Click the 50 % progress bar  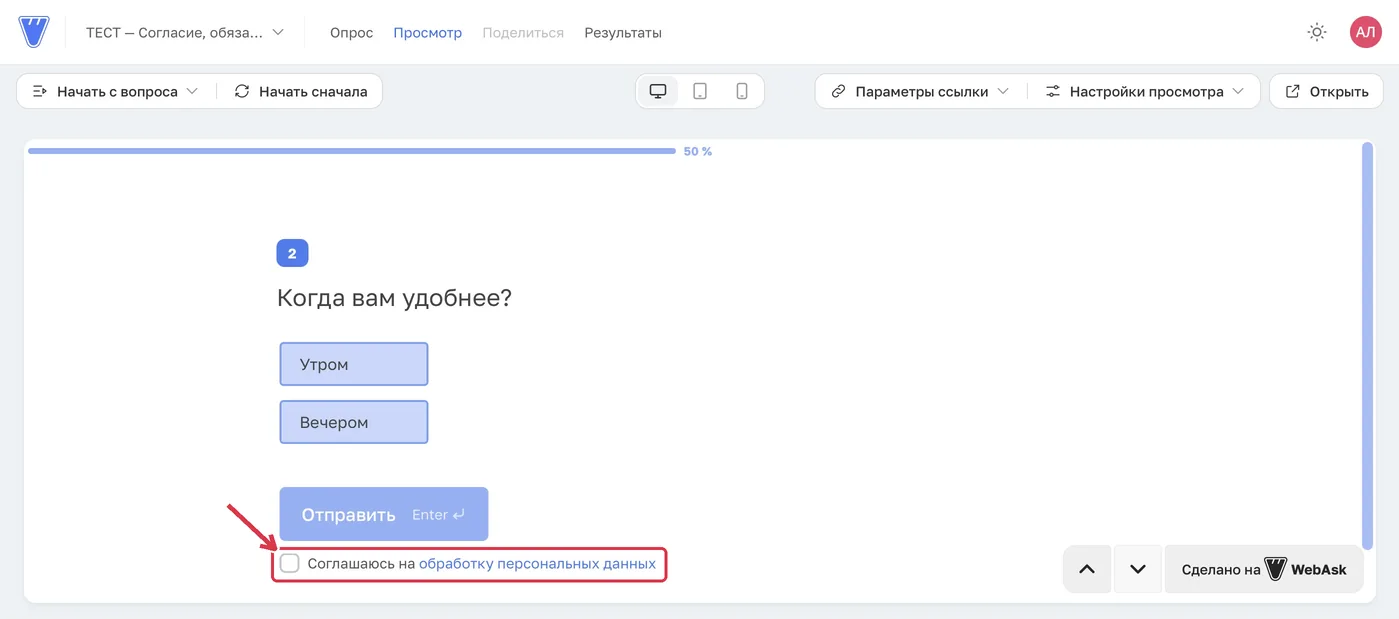pyautogui.click(x=352, y=151)
